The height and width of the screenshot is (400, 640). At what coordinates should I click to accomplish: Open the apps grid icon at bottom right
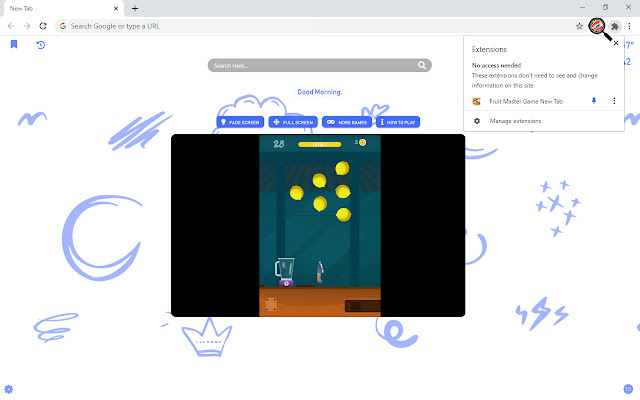628,389
